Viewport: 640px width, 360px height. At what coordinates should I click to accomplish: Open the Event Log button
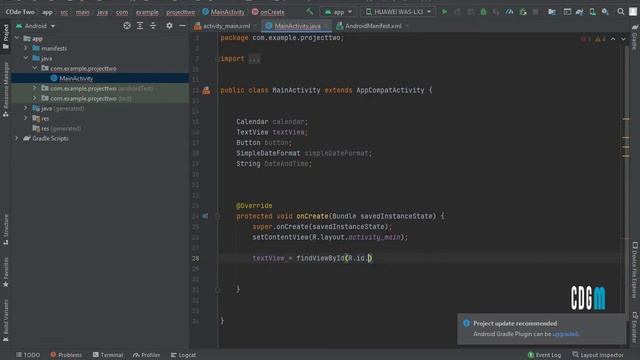pyautogui.click(x=544, y=355)
